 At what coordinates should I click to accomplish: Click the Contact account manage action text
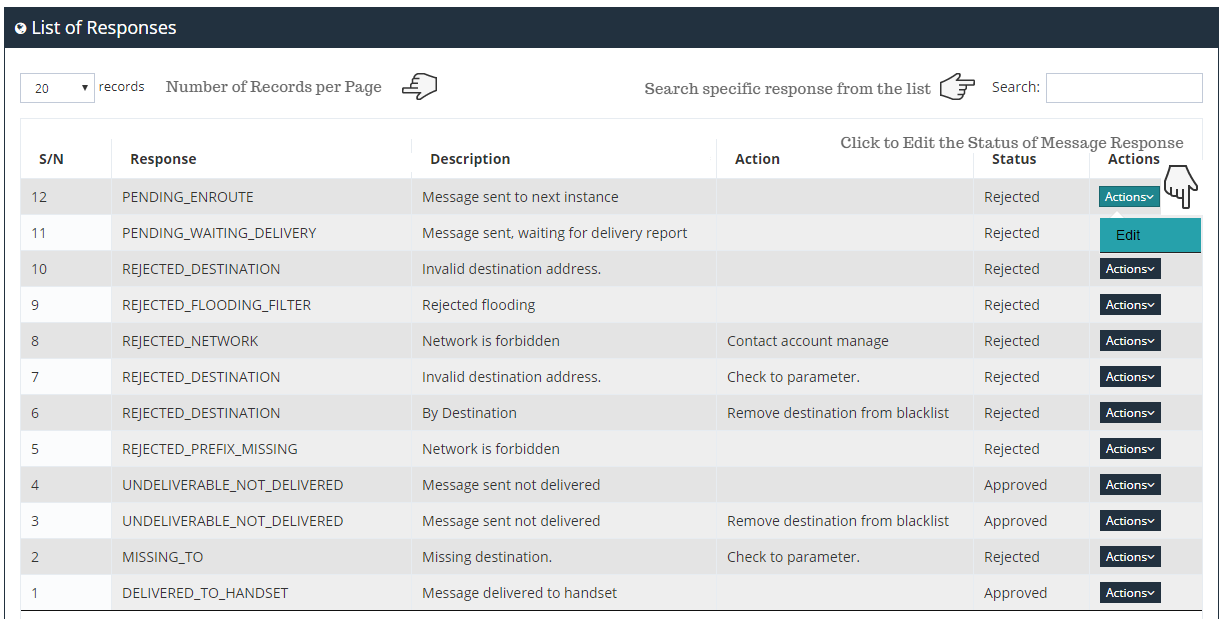pyautogui.click(x=807, y=341)
